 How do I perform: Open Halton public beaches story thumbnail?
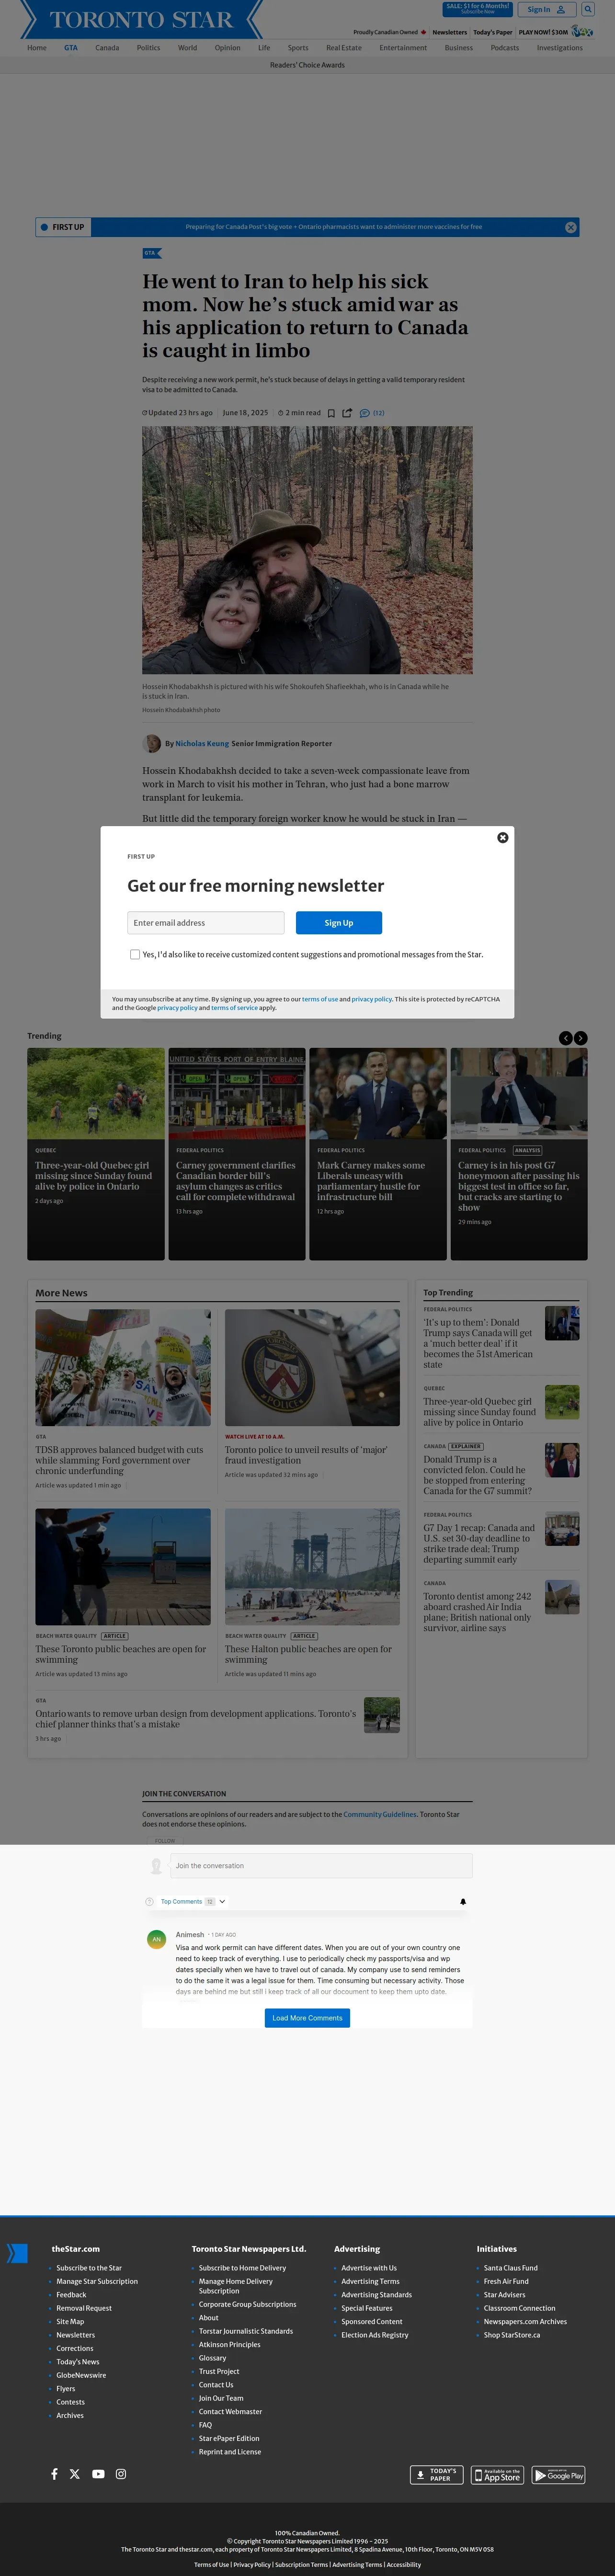click(x=312, y=1567)
